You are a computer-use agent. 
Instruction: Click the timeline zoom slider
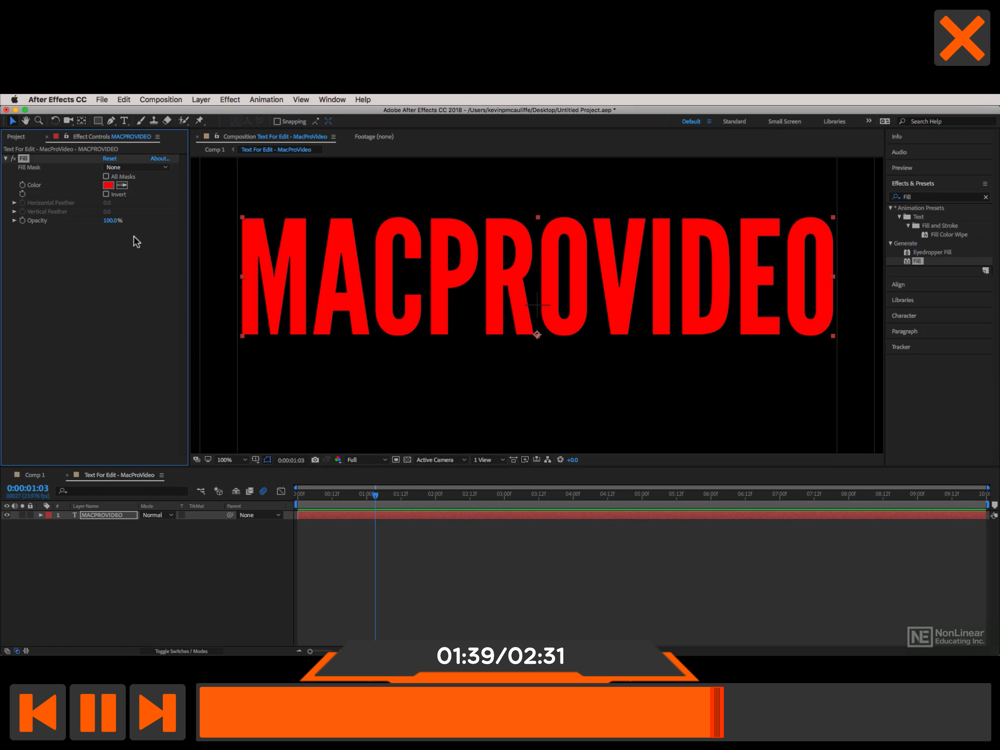[x=311, y=651]
